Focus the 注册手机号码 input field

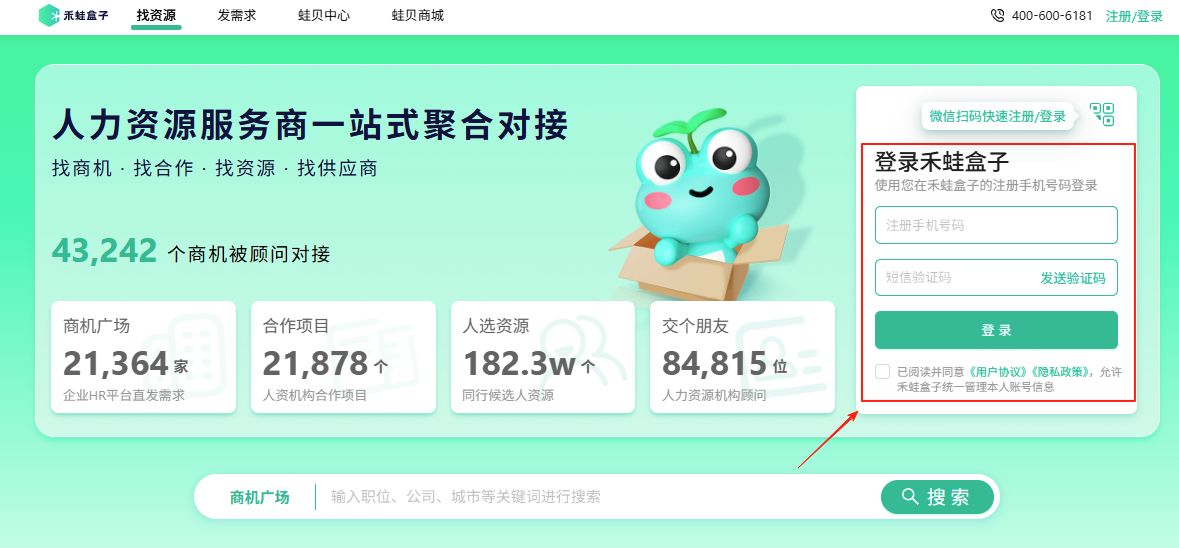pos(996,225)
